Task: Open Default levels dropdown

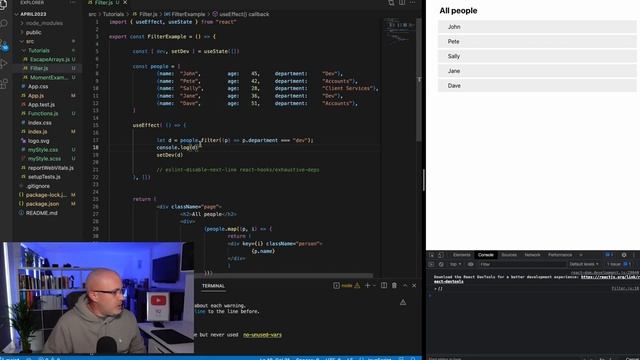Action: (584, 264)
